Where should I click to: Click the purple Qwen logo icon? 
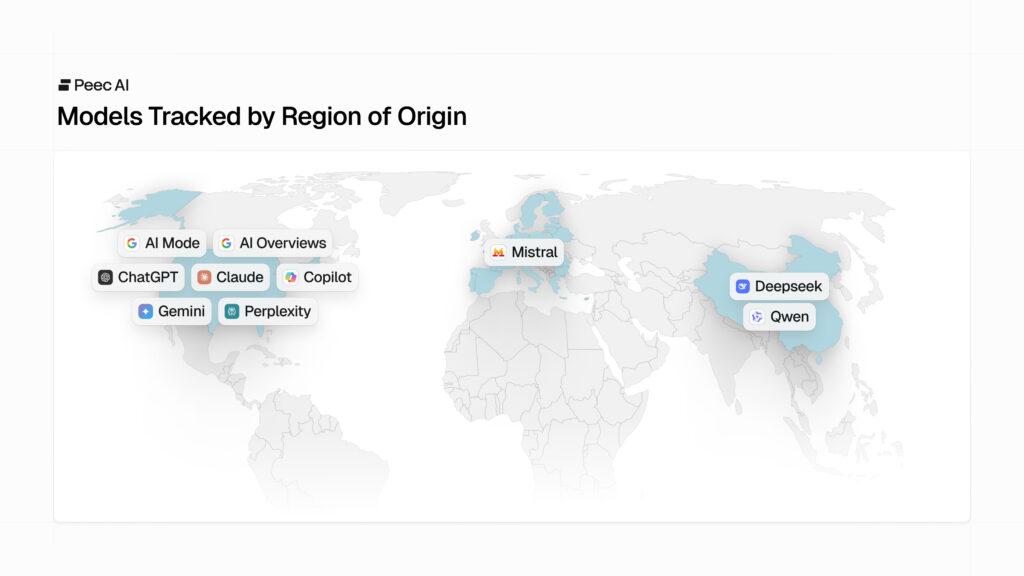[x=757, y=317]
